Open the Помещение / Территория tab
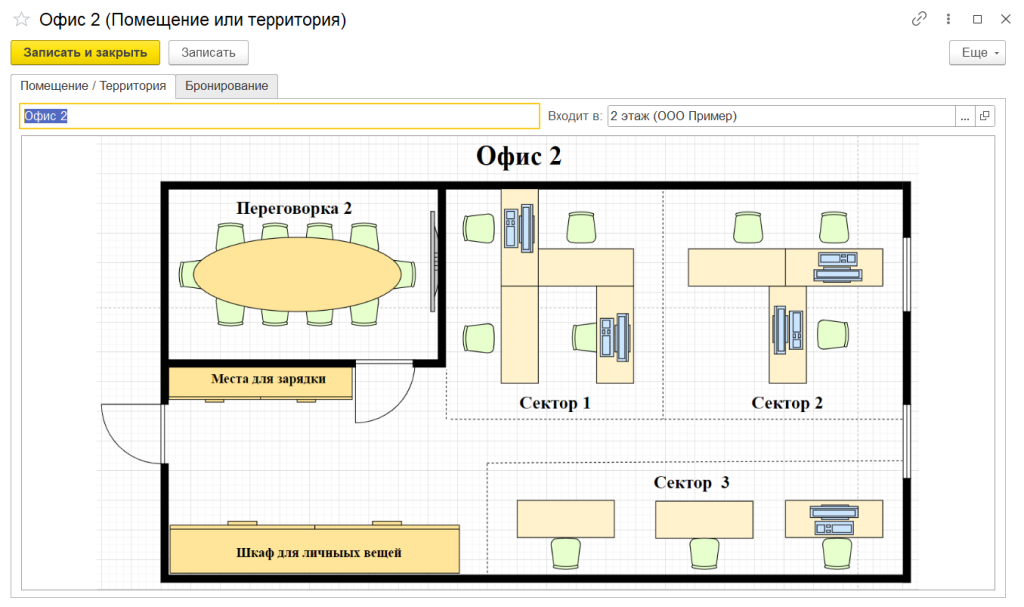 [x=93, y=86]
